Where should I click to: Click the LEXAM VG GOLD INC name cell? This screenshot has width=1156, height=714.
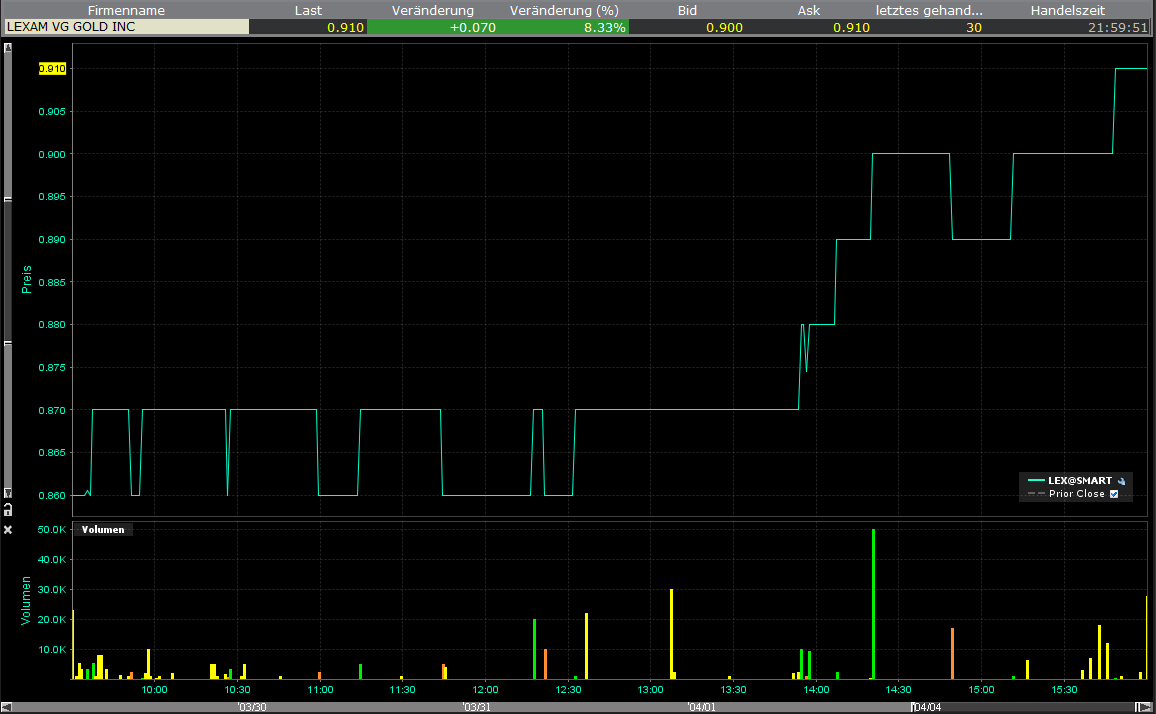coord(126,27)
